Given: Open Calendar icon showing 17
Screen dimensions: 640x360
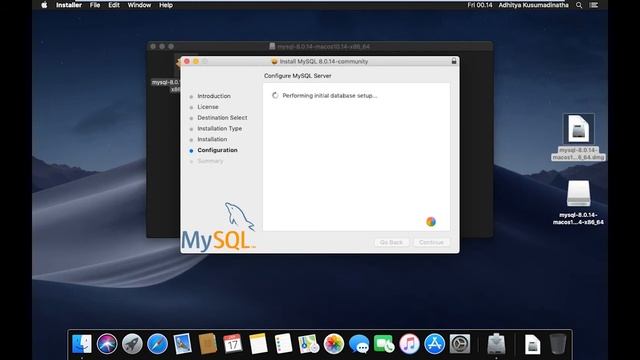Looking at the screenshot, I should point(233,344).
